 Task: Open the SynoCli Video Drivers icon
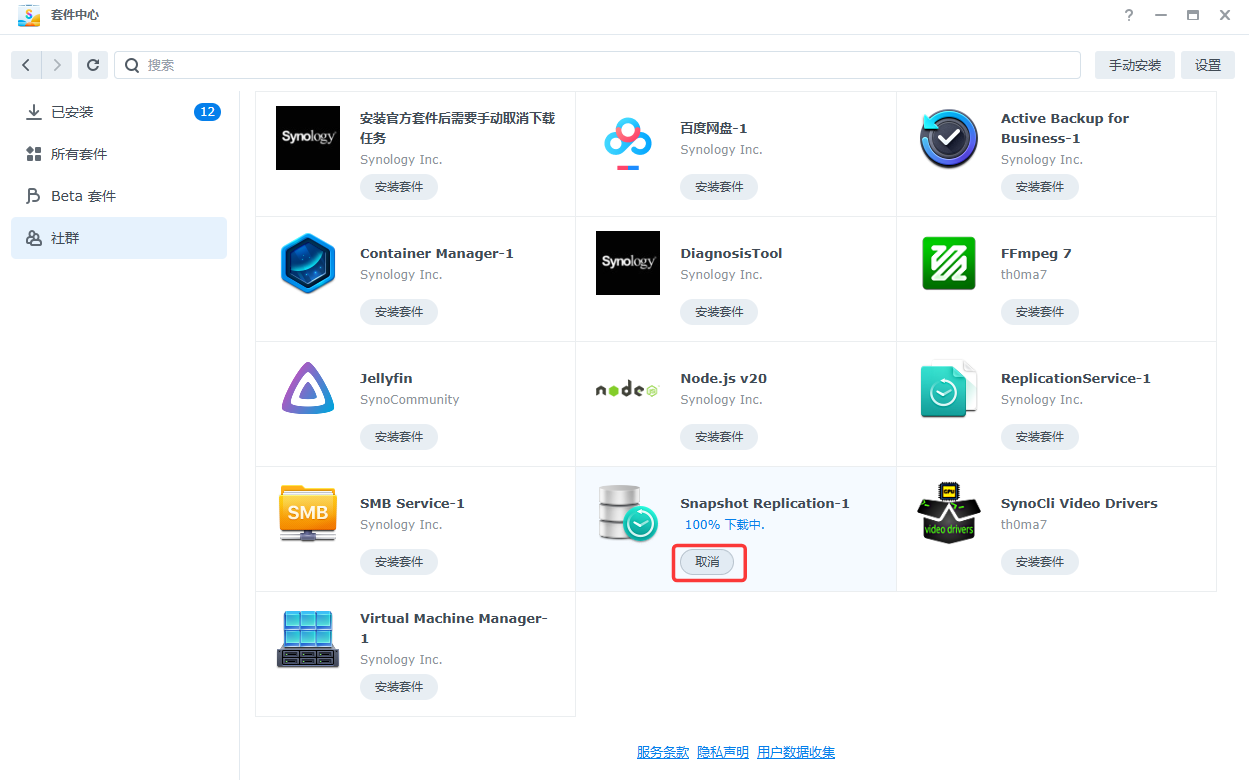tap(948, 514)
